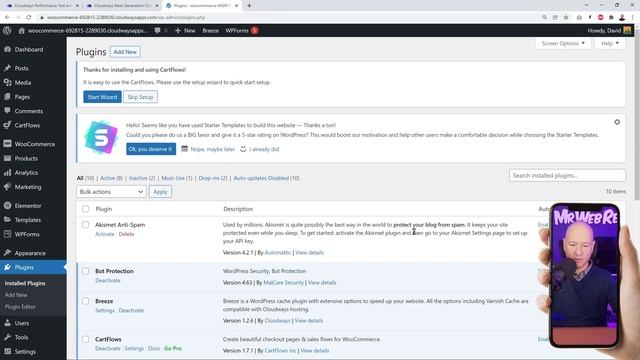
Task: Click the Comments icon in sidebar
Action: [7, 111]
